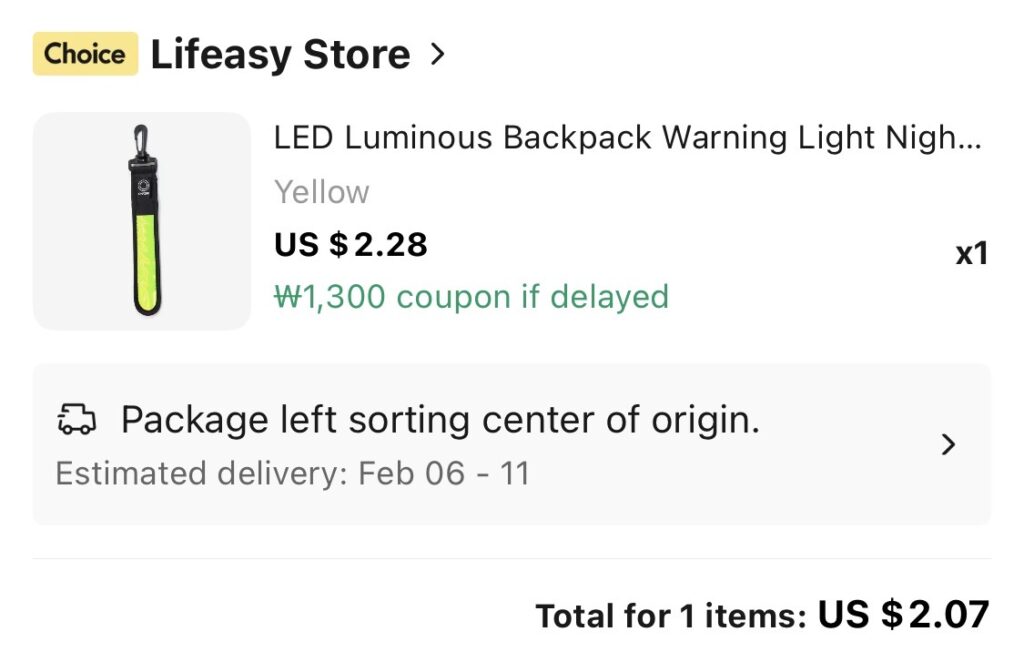Open the Package left sorting center status
Screen dimensions: 1024x662
(440, 421)
